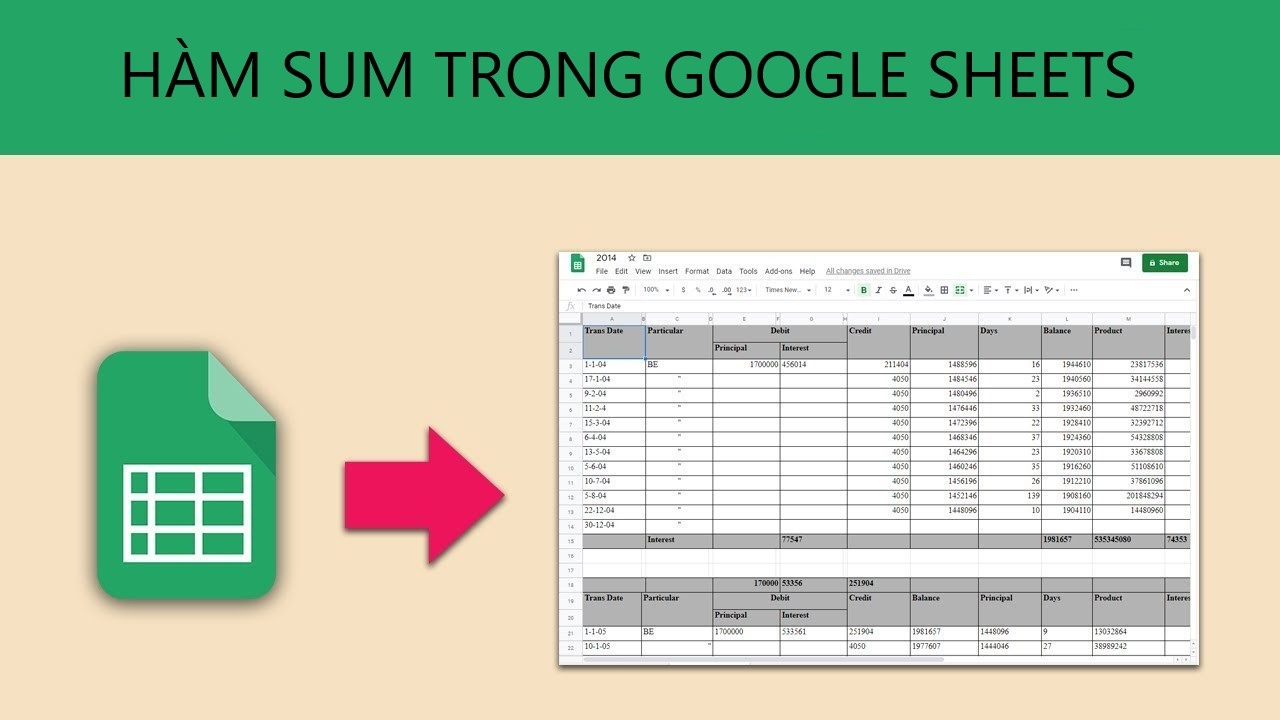
Task: Merge cells using toolbar button
Action: 960,290
